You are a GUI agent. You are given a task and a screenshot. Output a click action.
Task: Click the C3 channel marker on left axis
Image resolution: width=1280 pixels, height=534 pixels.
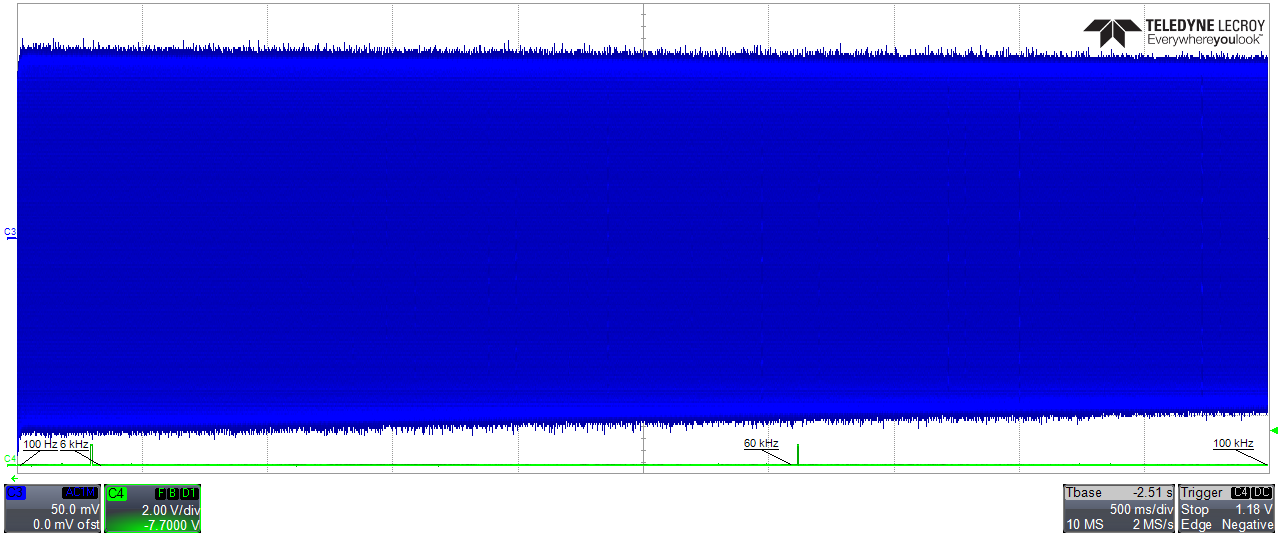pos(11,232)
